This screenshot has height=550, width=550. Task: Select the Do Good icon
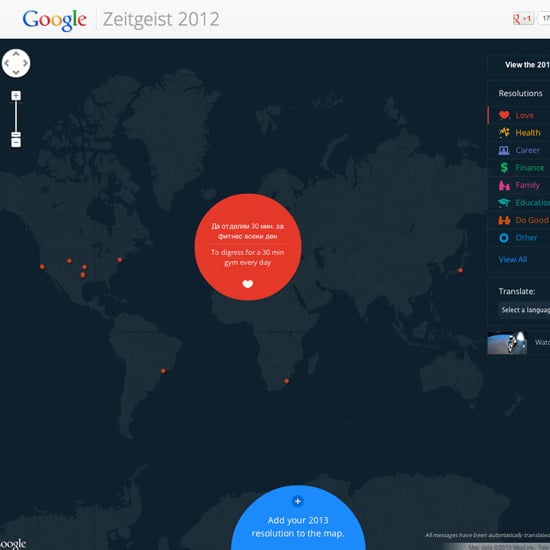[504, 220]
